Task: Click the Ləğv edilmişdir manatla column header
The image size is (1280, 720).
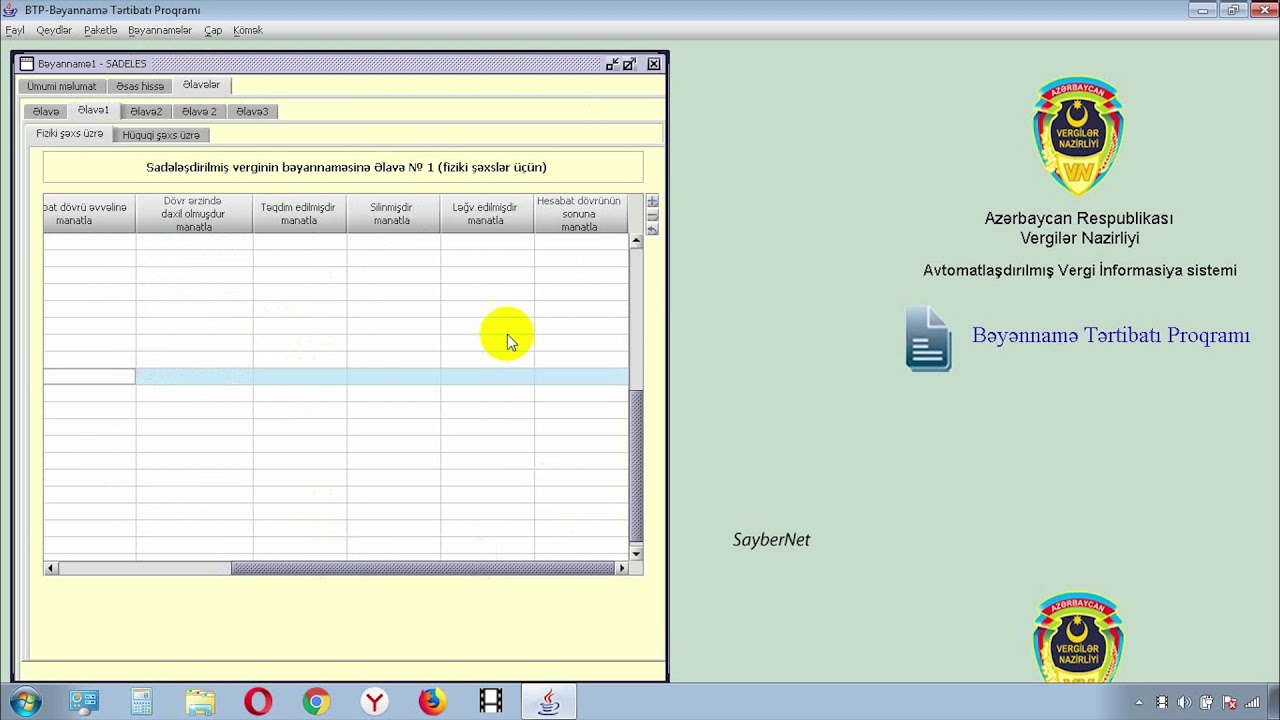Action: (x=486, y=214)
